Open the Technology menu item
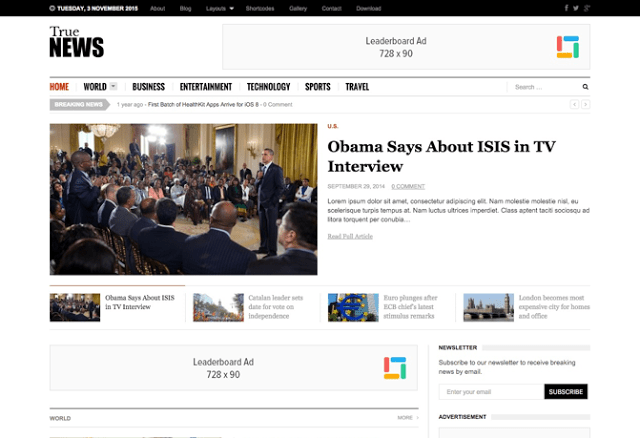Screen dimensions: 640x438 pos(268,87)
